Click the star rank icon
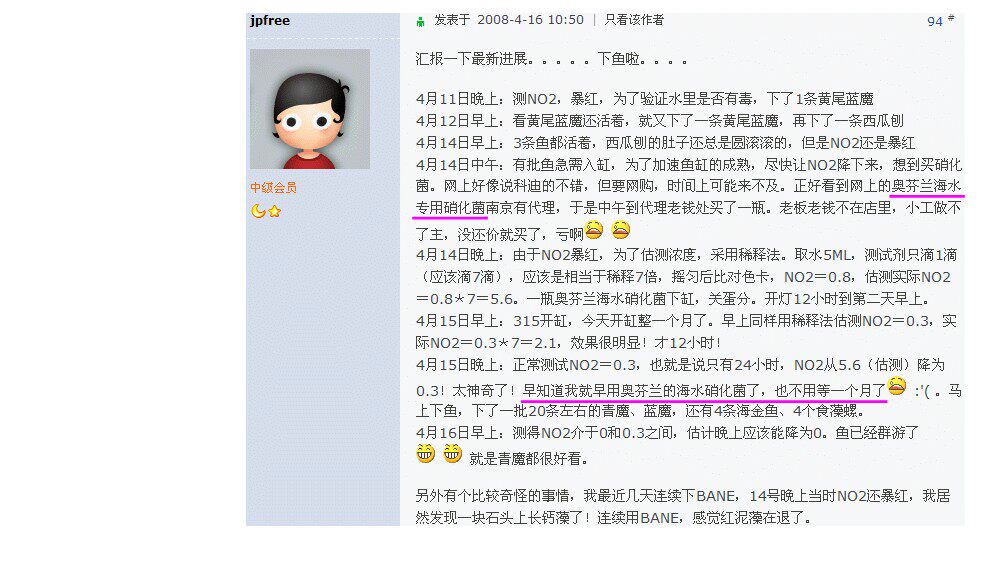1006x581 pixels. coord(275,211)
